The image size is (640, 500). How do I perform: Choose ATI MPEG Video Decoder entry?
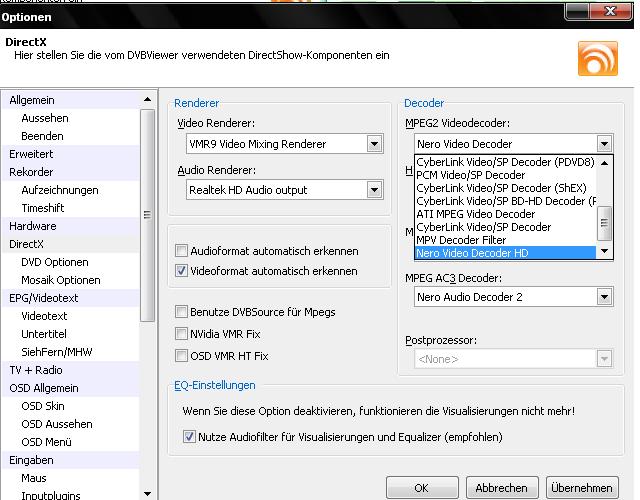click(x=475, y=214)
